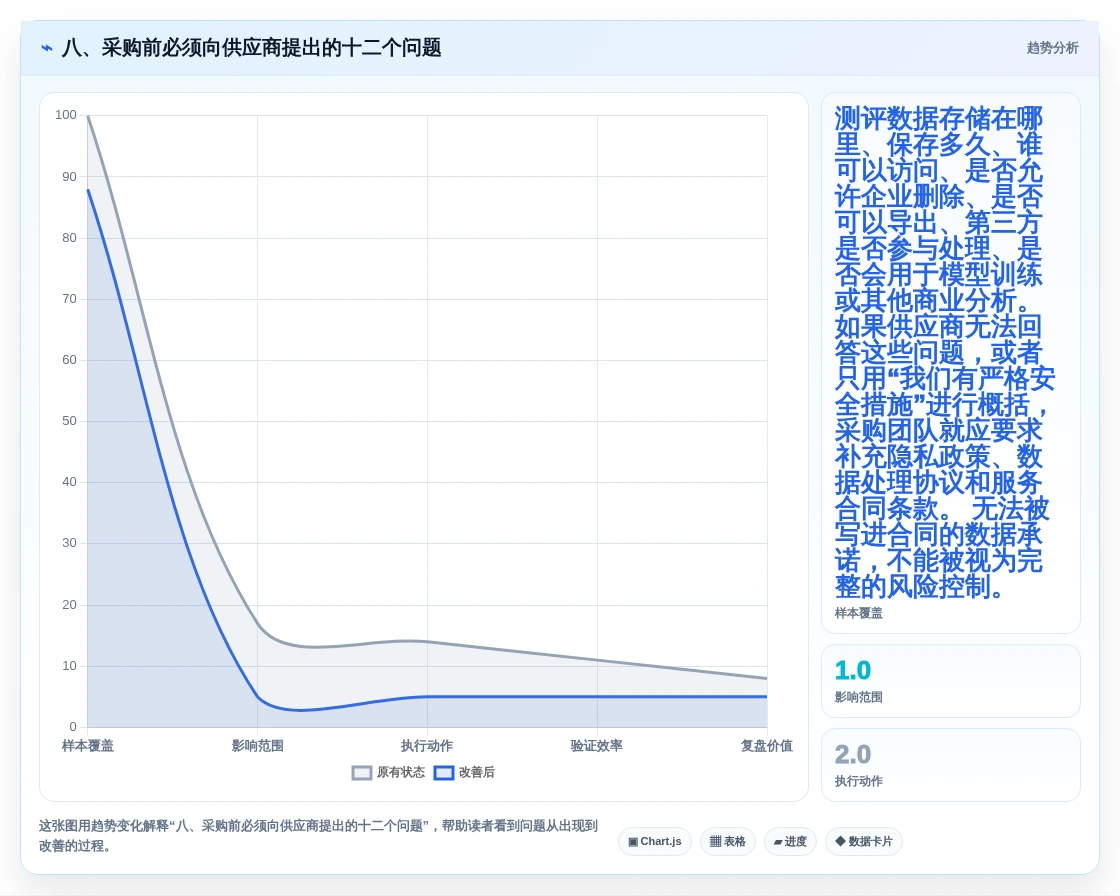The width and height of the screenshot is (1120, 896).
Task: Click the 执行动作 x-axis label
Action: tap(427, 746)
